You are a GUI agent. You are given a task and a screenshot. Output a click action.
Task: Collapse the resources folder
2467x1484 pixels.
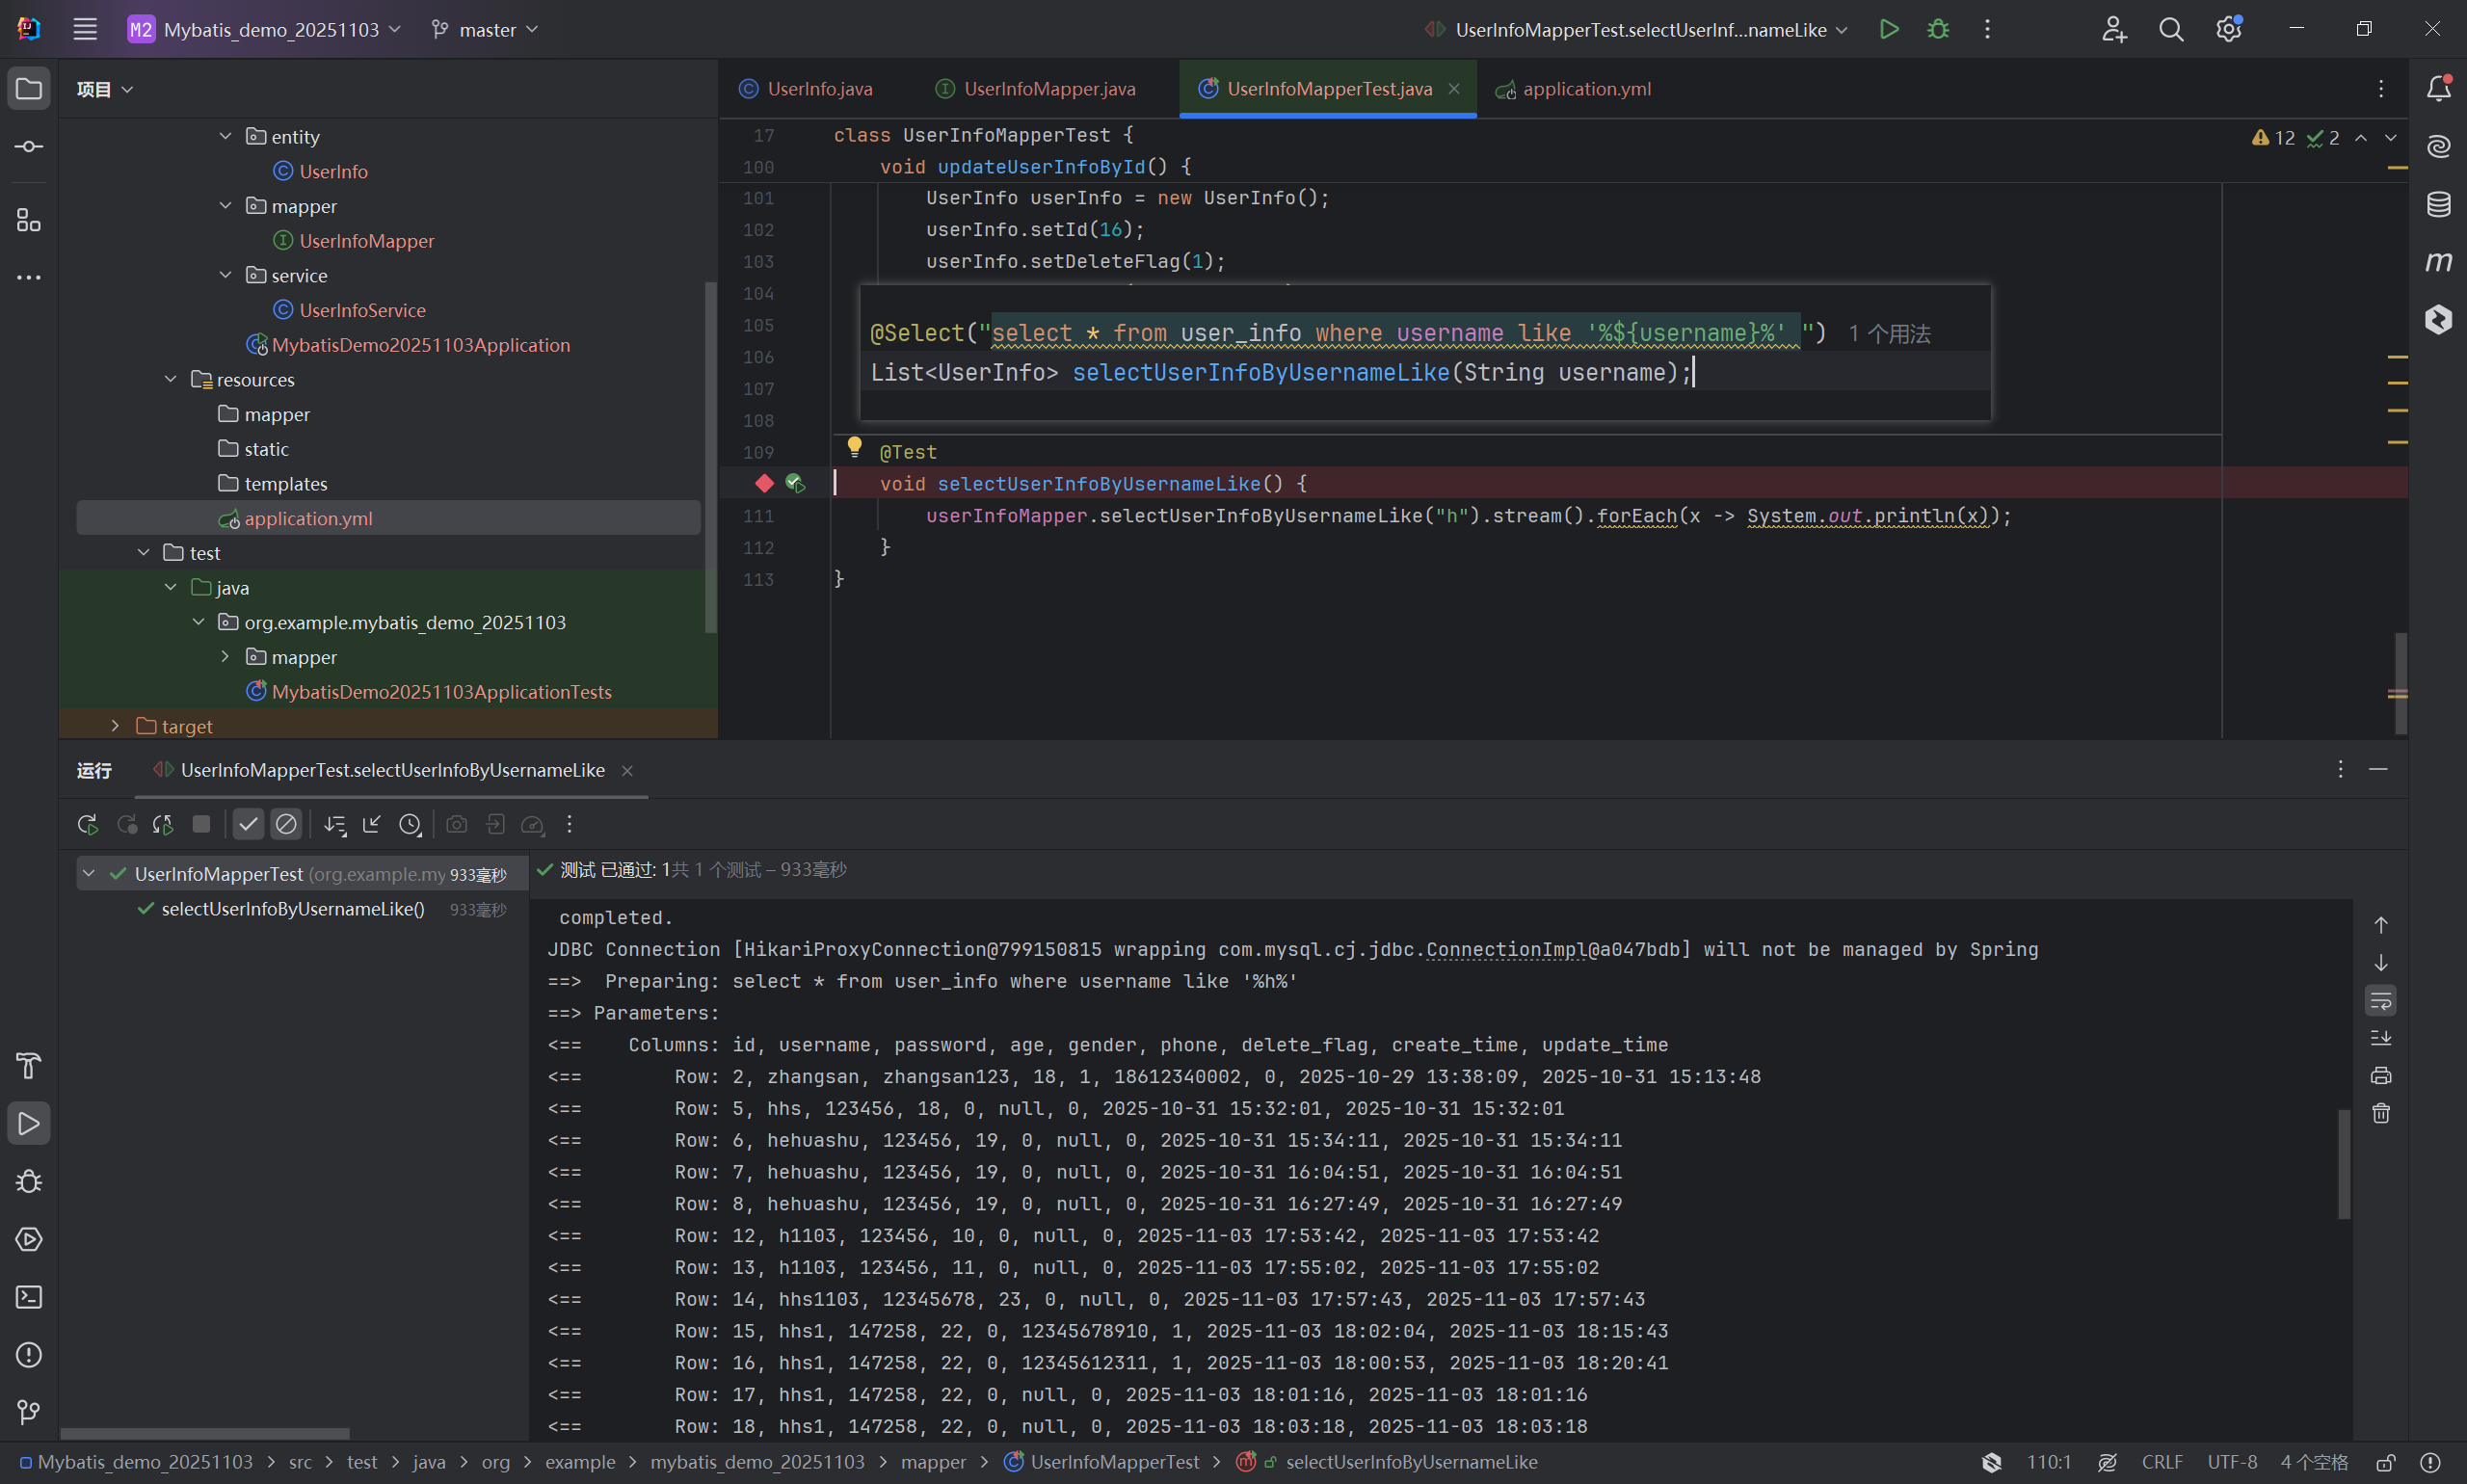click(x=171, y=379)
